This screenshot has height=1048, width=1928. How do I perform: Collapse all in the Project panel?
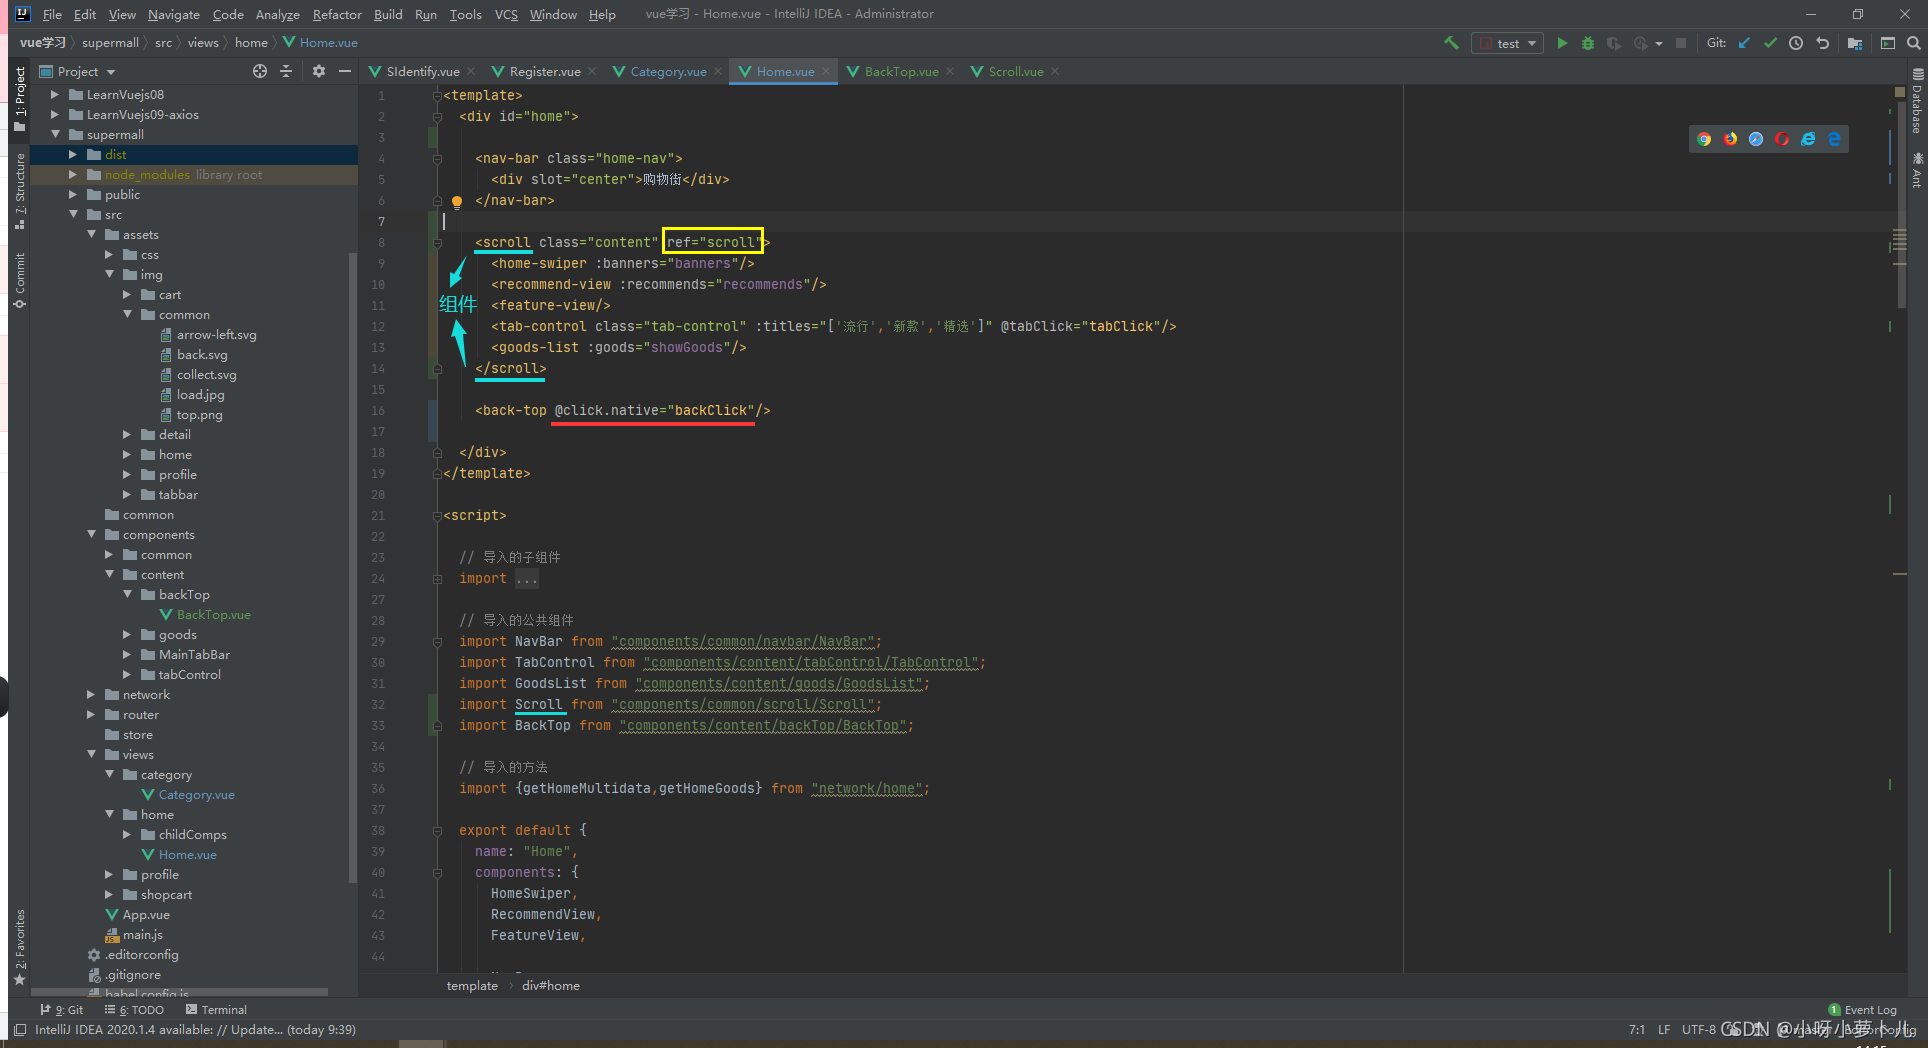[286, 71]
